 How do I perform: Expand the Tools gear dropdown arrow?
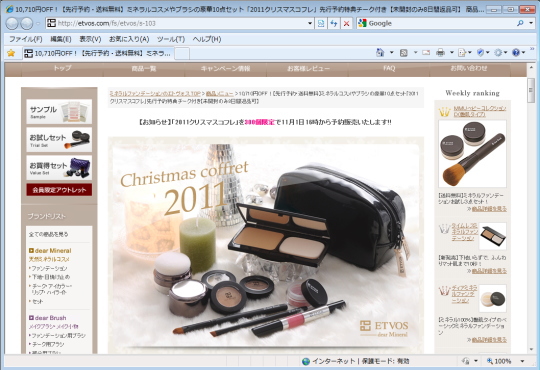(506, 53)
